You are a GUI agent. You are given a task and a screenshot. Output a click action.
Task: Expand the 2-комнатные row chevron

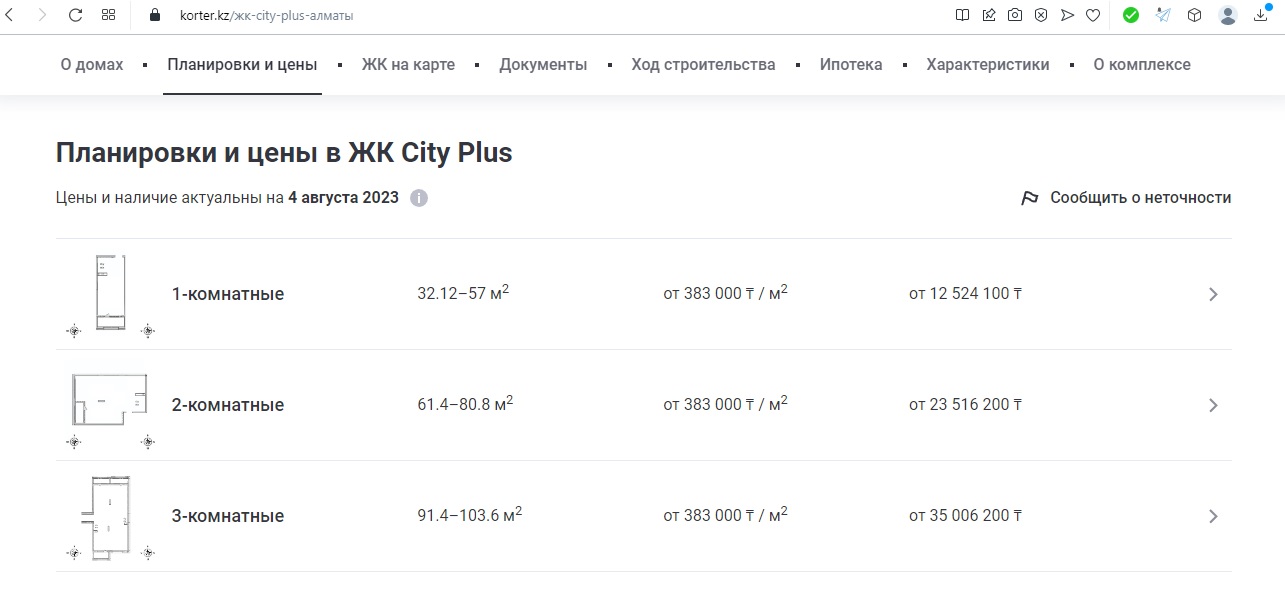pos(1213,405)
